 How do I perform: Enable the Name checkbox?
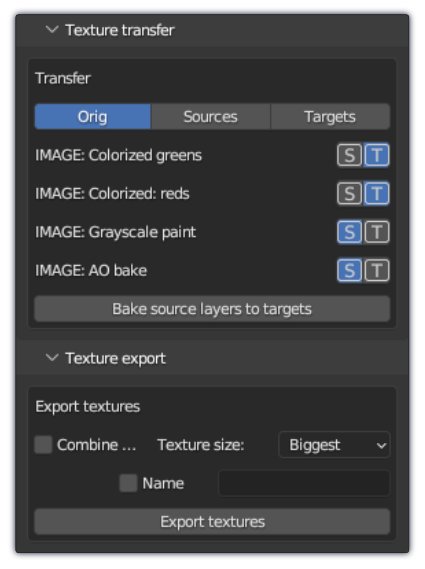click(128, 483)
